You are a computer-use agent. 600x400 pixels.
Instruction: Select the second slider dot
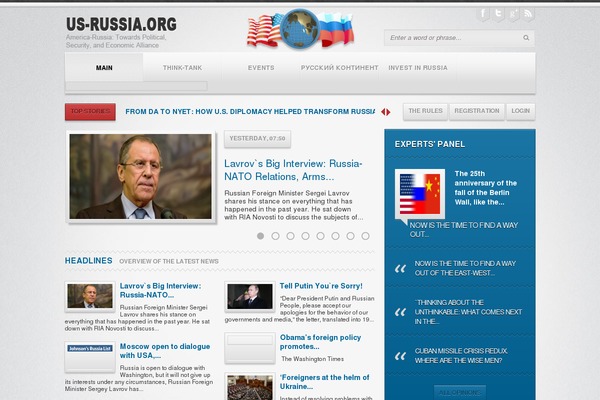click(275, 236)
